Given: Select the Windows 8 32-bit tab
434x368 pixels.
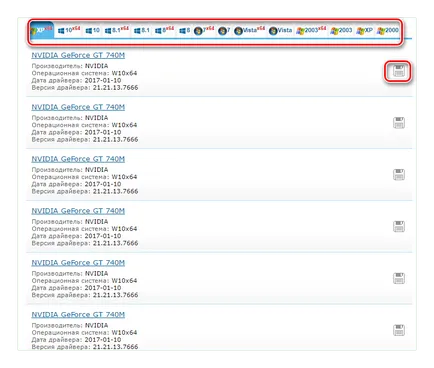Looking at the screenshot, I should [x=185, y=30].
